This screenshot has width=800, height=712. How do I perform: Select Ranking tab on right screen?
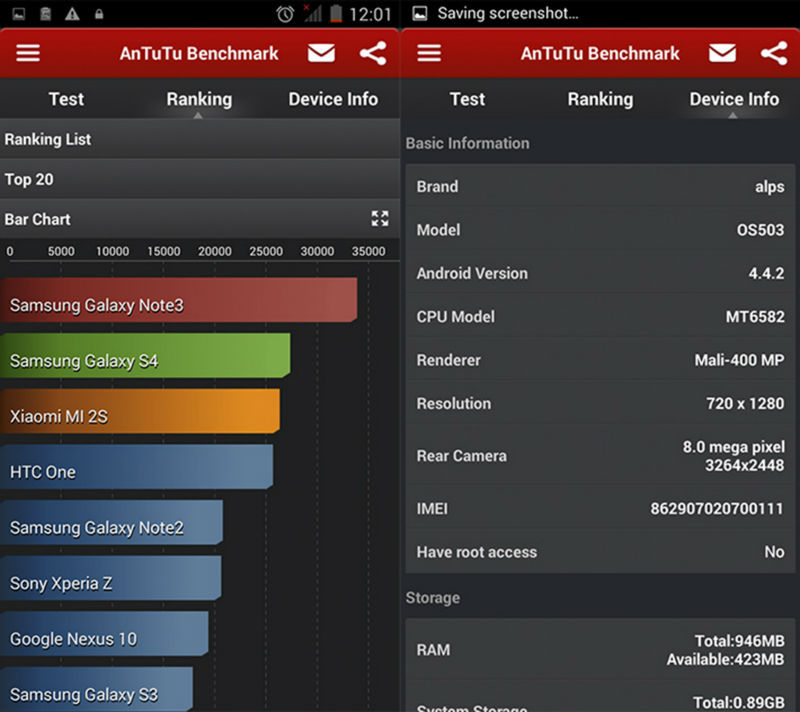click(600, 99)
